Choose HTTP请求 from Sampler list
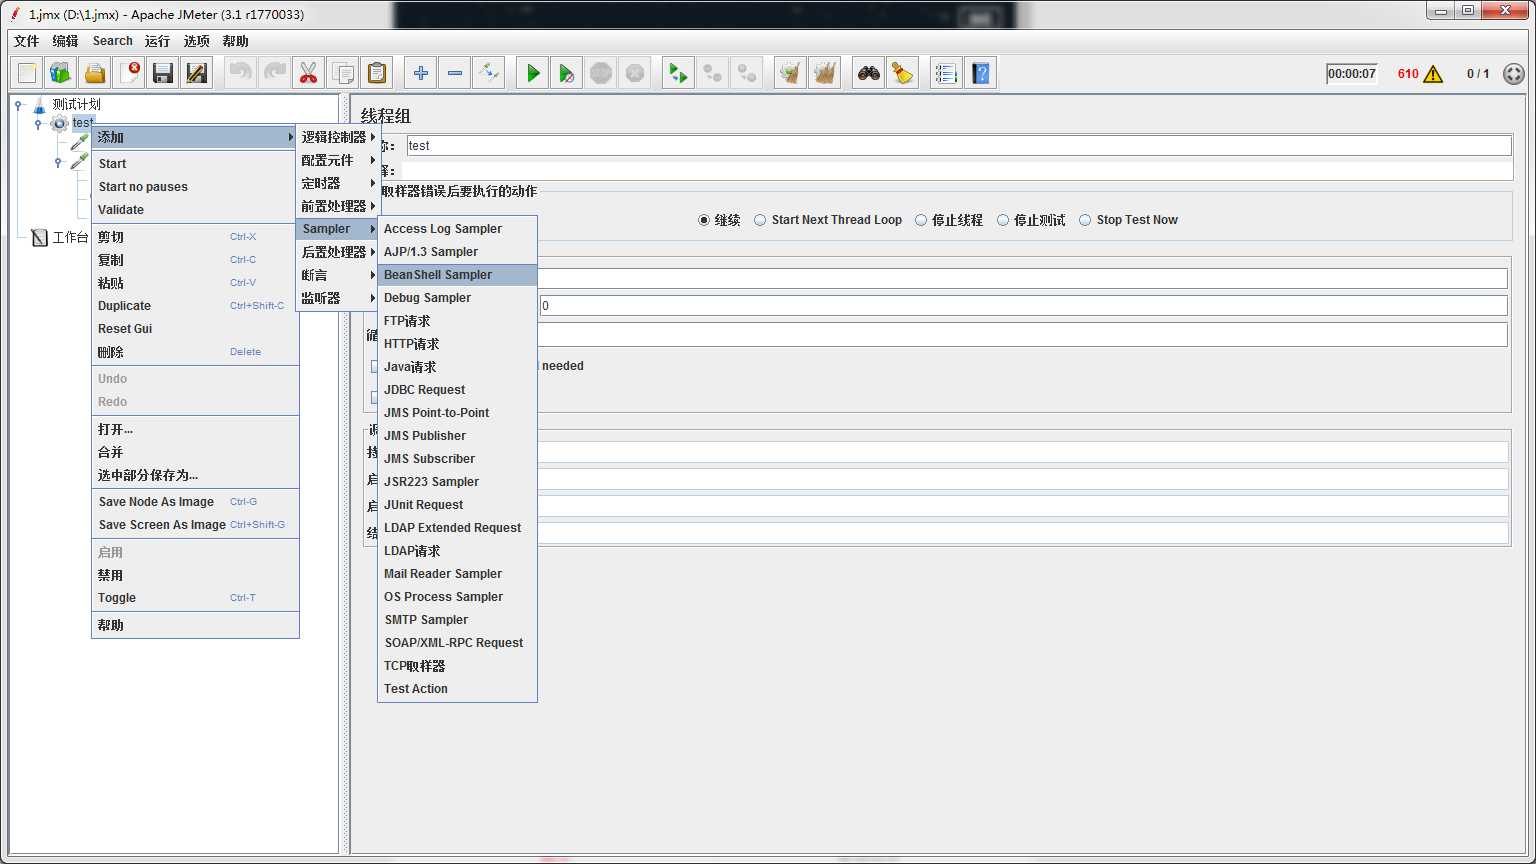1536x864 pixels. coord(457,344)
